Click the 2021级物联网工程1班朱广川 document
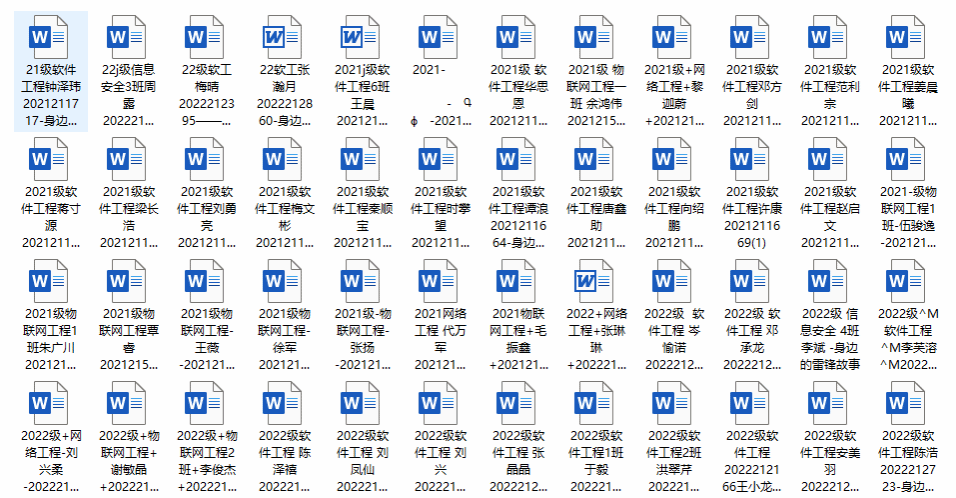The height and width of the screenshot is (498, 956). coord(48,282)
